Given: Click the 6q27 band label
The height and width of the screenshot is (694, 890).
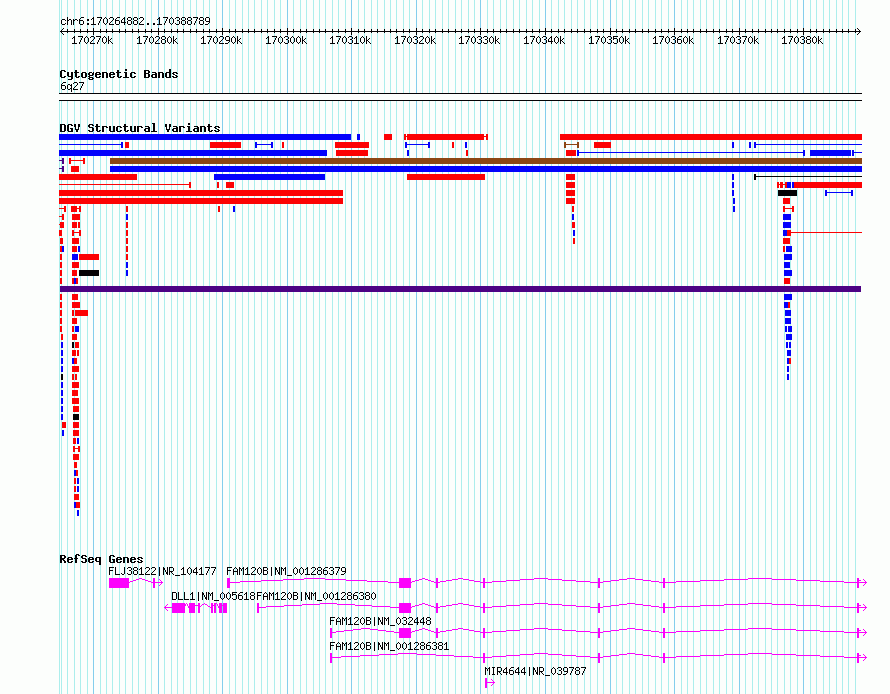Looking at the screenshot, I should pyautogui.click(x=72, y=86).
